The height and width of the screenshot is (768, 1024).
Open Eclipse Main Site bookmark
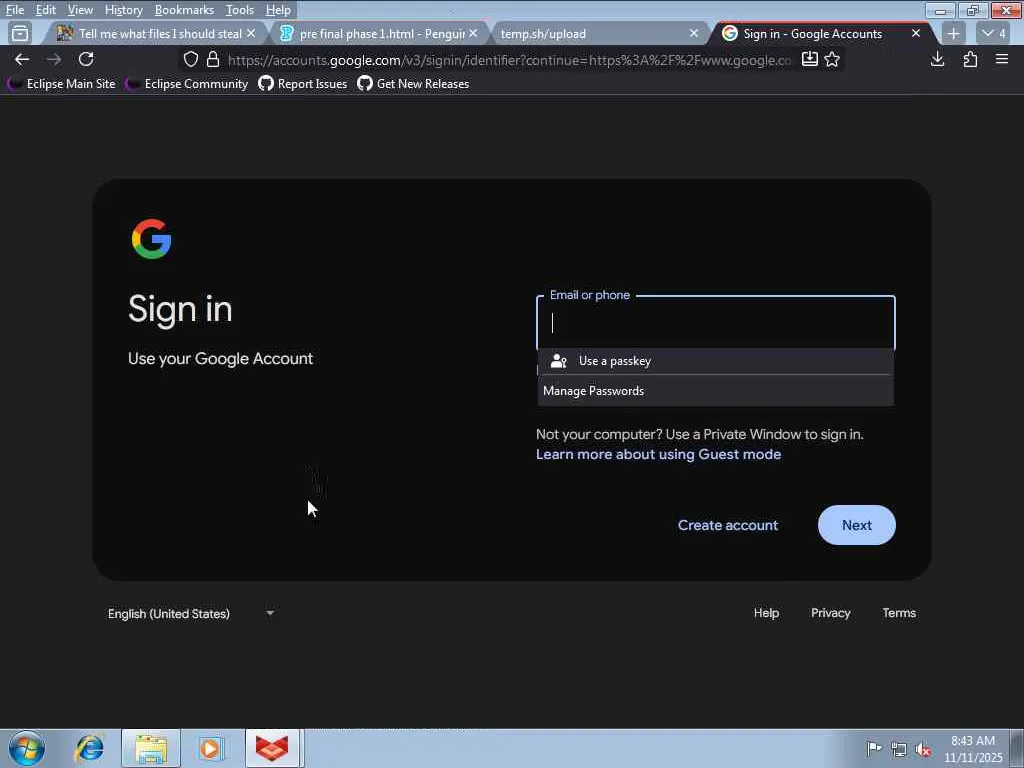coord(61,84)
